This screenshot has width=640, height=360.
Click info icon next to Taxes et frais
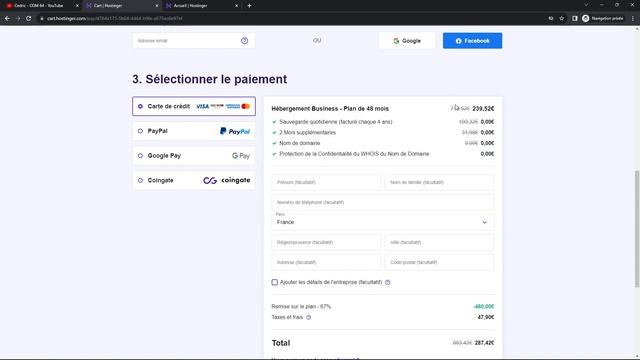tap(309, 317)
